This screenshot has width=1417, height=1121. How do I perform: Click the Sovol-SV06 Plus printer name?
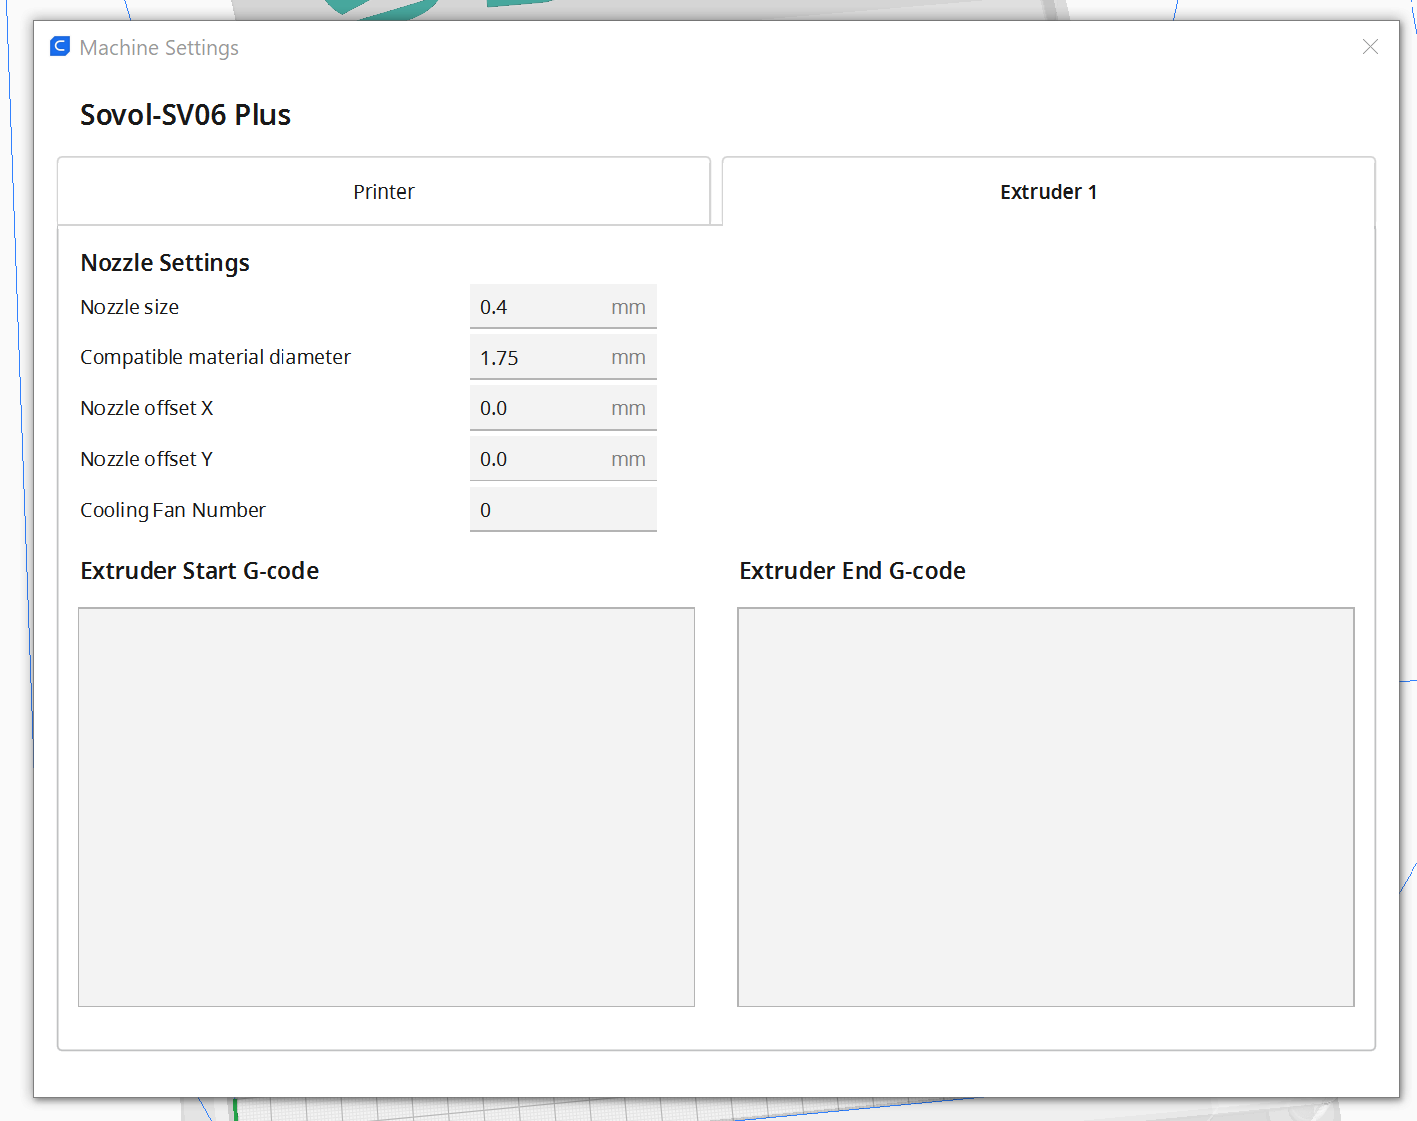click(x=185, y=115)
